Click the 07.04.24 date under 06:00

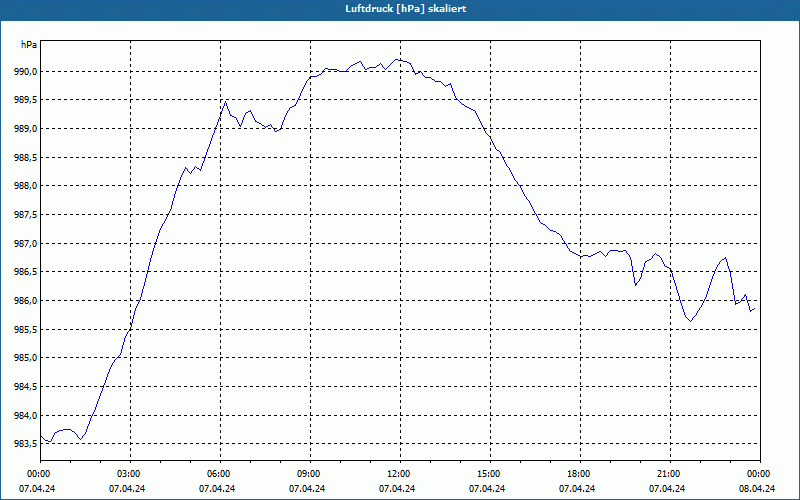coord(217,488)
